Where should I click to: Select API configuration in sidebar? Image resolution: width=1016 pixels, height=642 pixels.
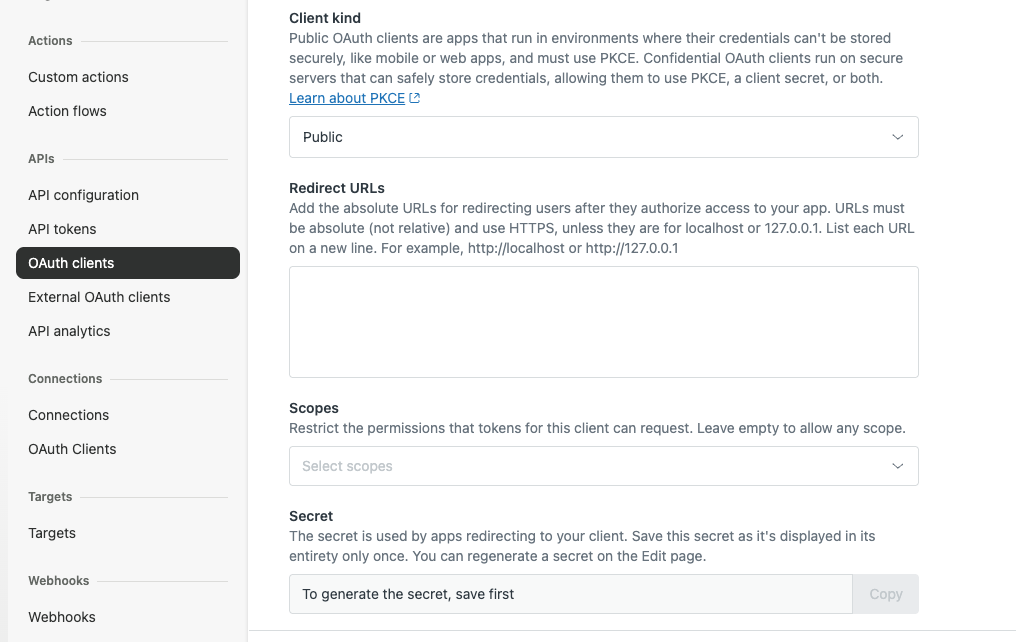pyautogui.click(x=84, y=195)
